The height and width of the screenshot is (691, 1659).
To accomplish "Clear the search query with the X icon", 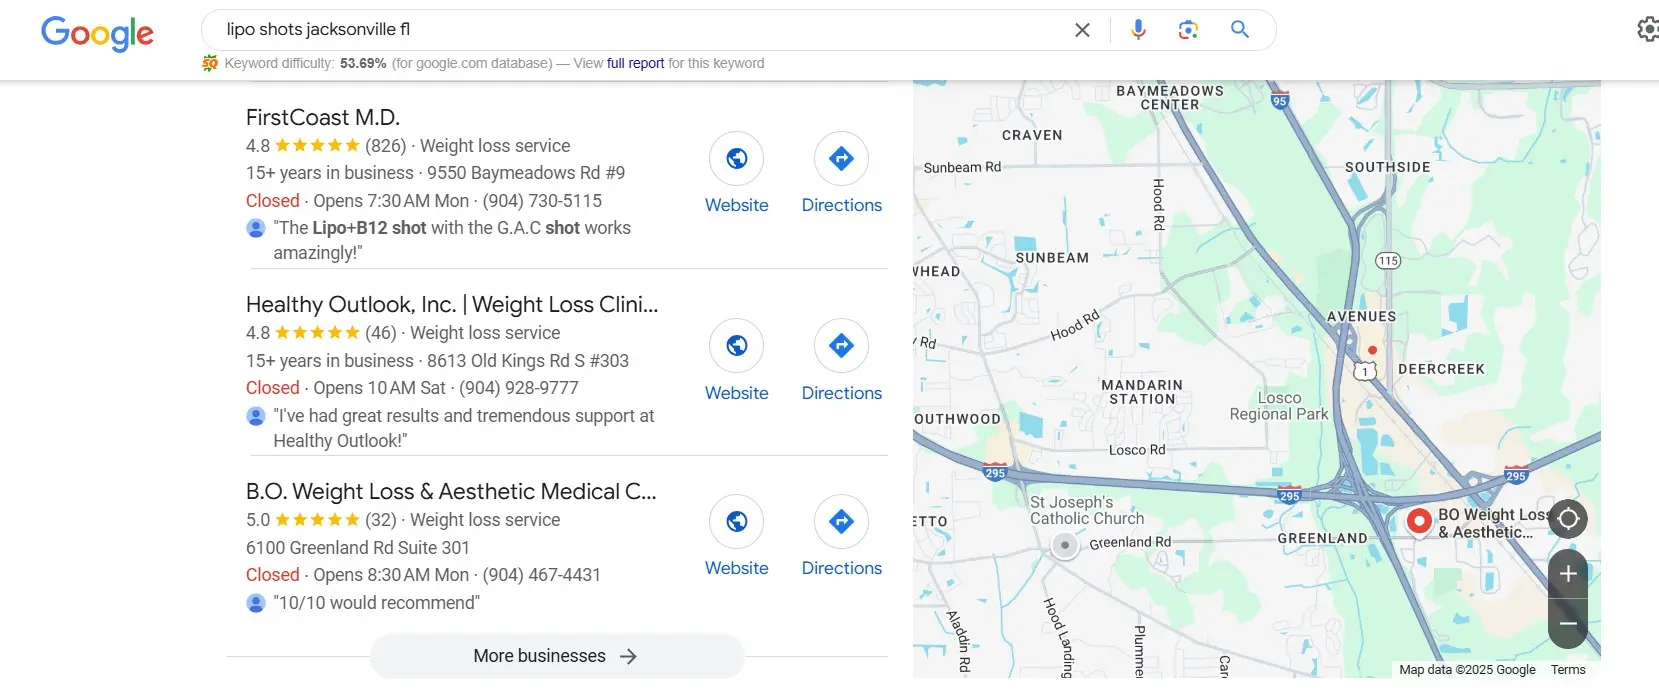I will 1082,30.
